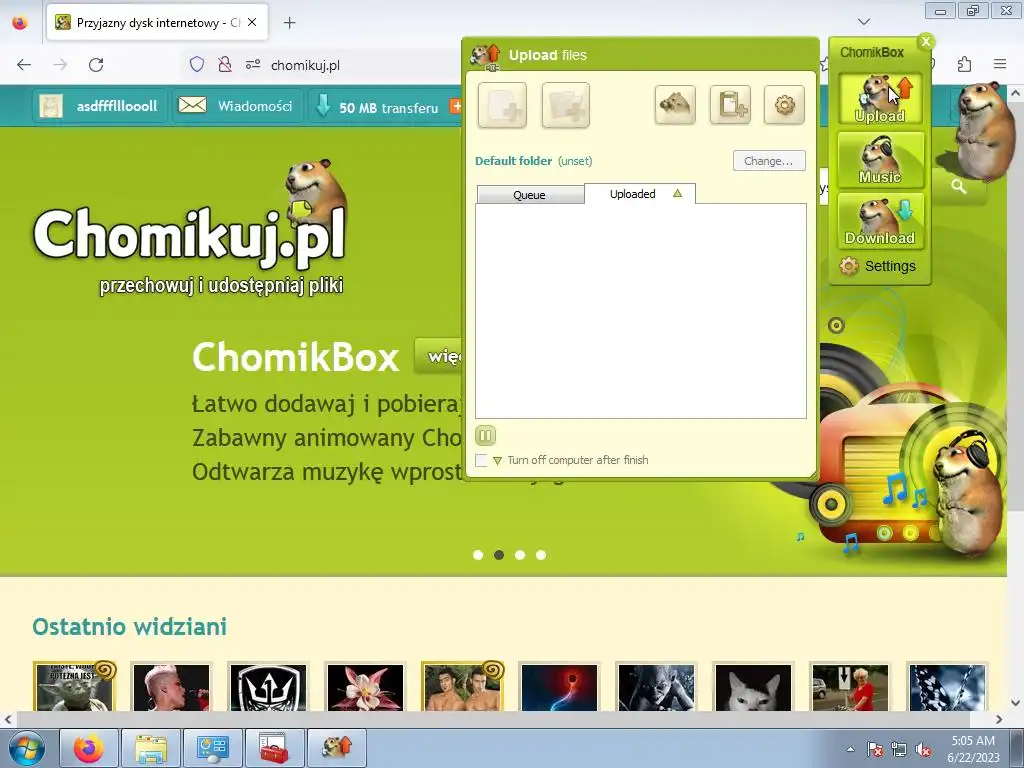Click the taskbar clock showing 5:05 AM
This screenshot has height=768, width=1024.
click(x=973, y=749)
